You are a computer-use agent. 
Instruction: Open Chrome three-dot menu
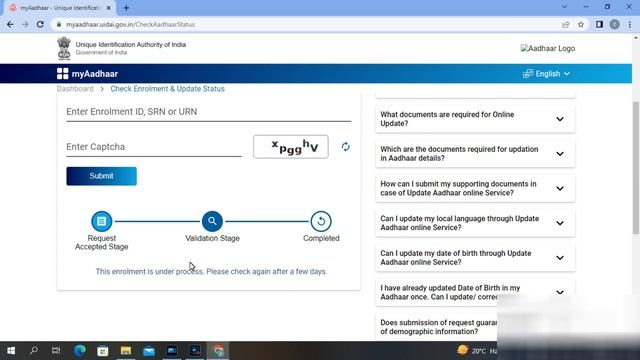pos(630,24)
